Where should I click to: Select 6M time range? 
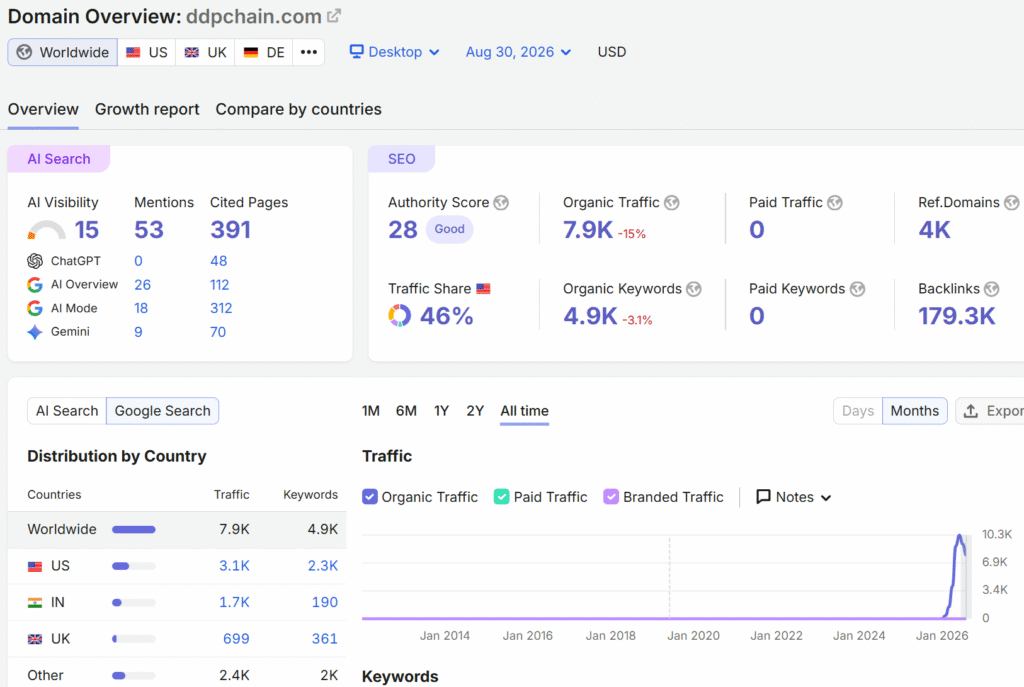click(x=406, y=411)
